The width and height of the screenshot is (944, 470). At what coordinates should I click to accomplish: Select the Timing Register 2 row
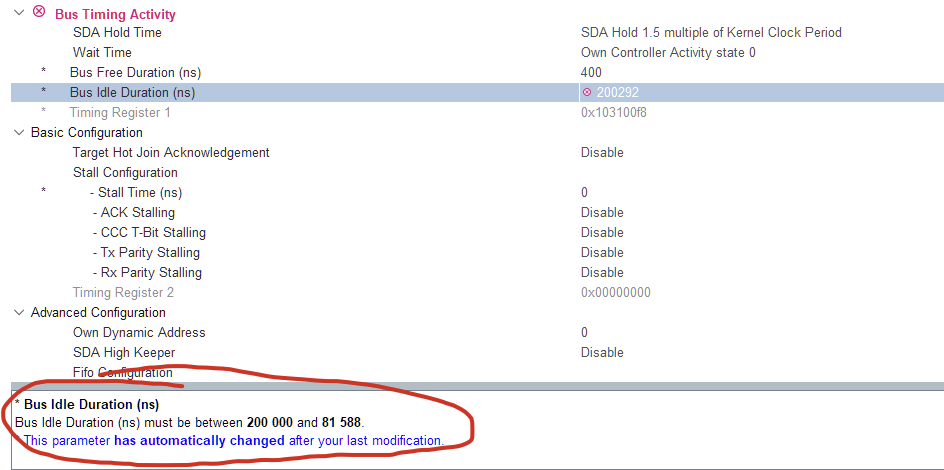[x=123, y=292]
